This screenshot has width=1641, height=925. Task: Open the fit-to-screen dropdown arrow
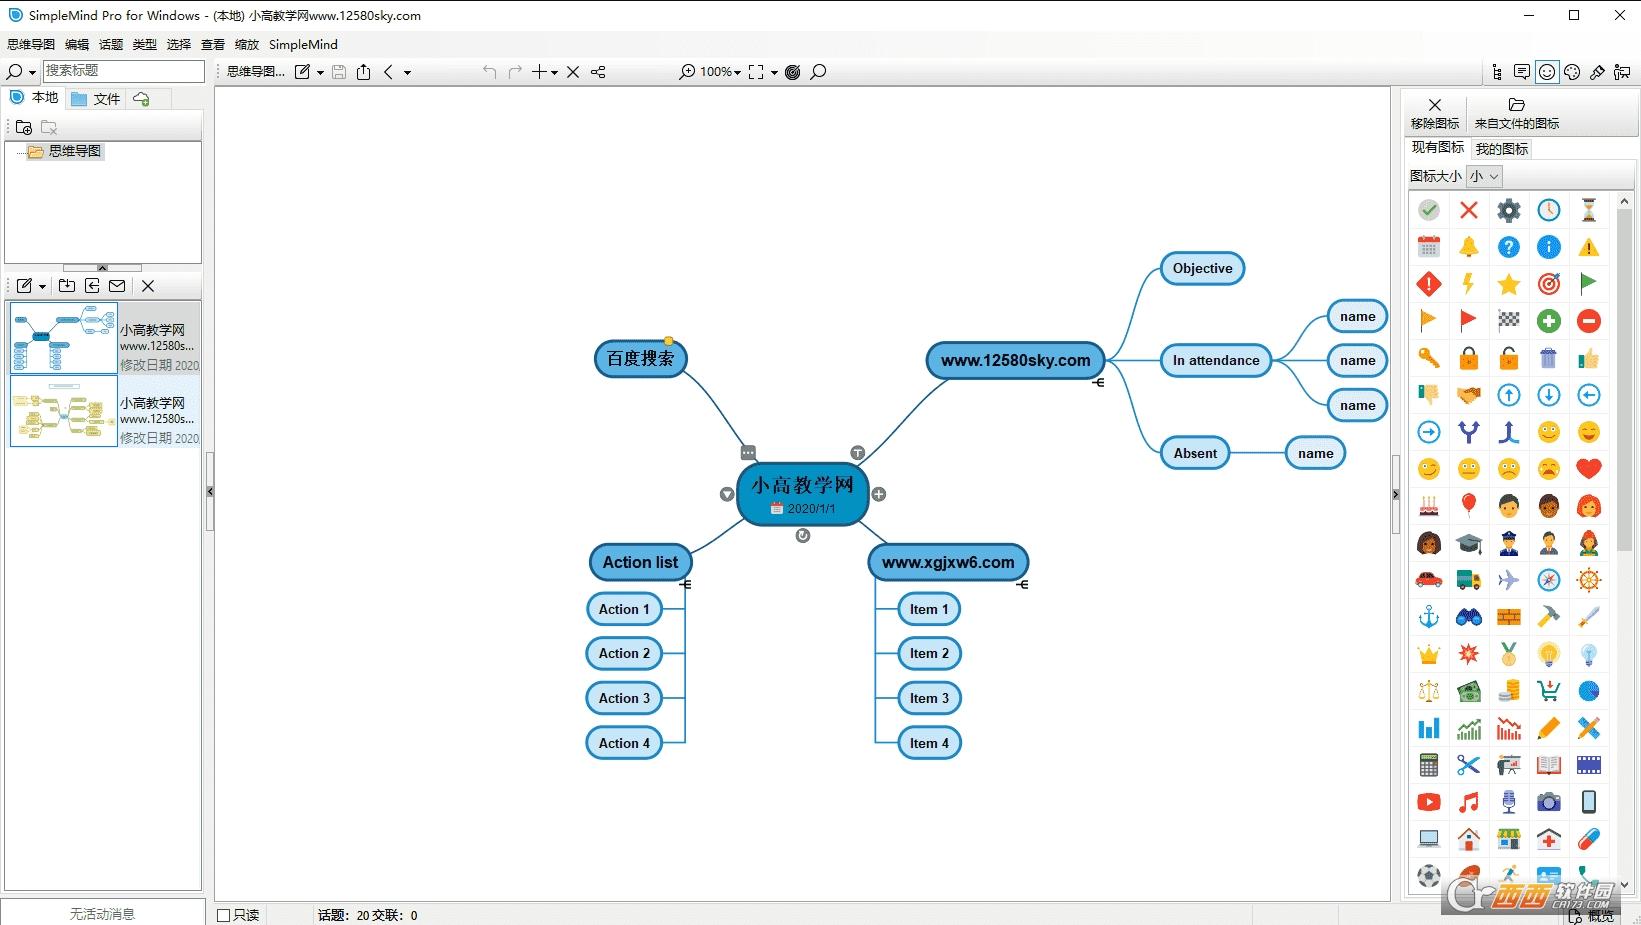774,72
